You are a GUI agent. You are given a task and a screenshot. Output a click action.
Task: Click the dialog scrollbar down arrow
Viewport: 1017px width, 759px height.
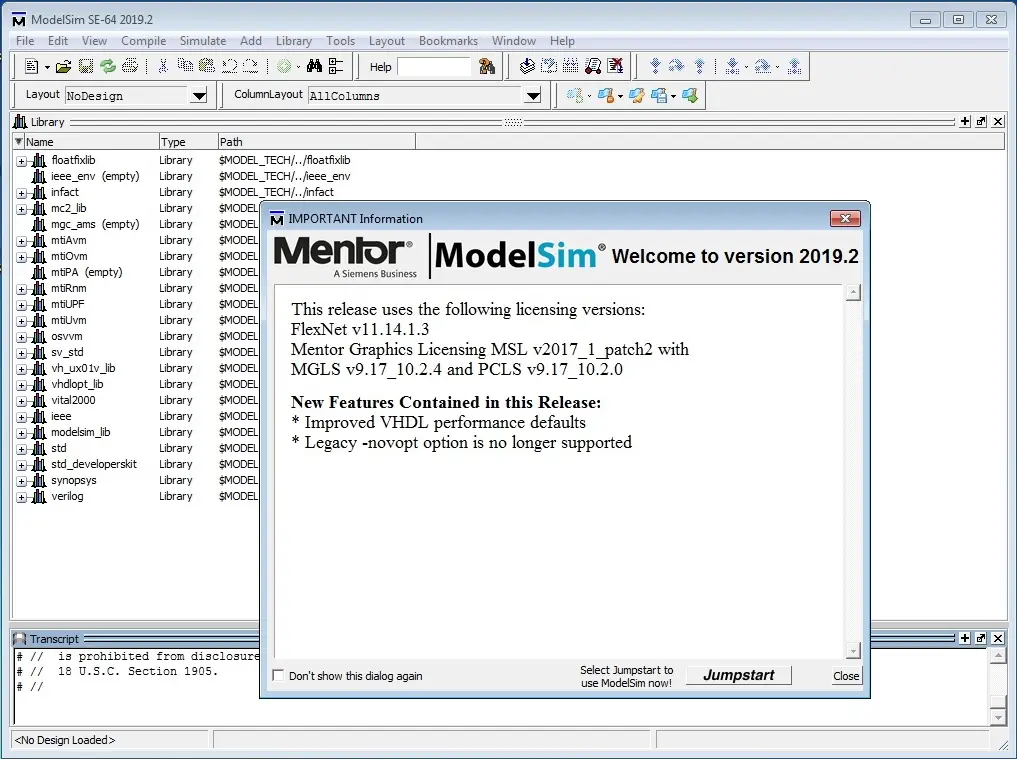pyautogui.click(x=854, y=651)
